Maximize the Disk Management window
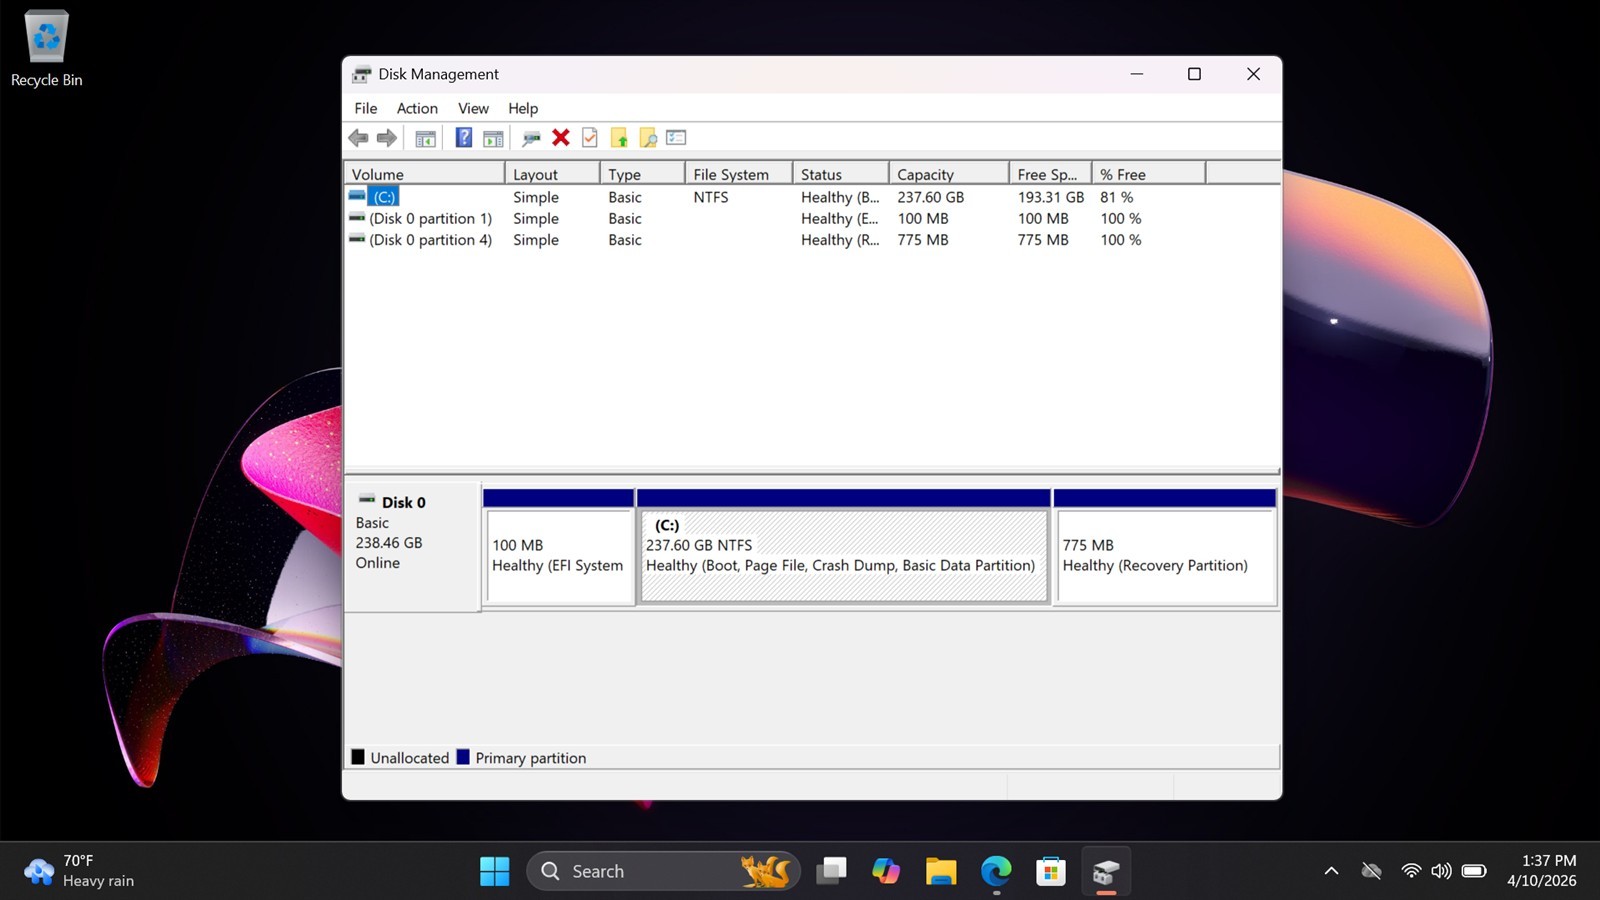The height and width of the screenshot is (900, 1600). (x=1194, y=74)
